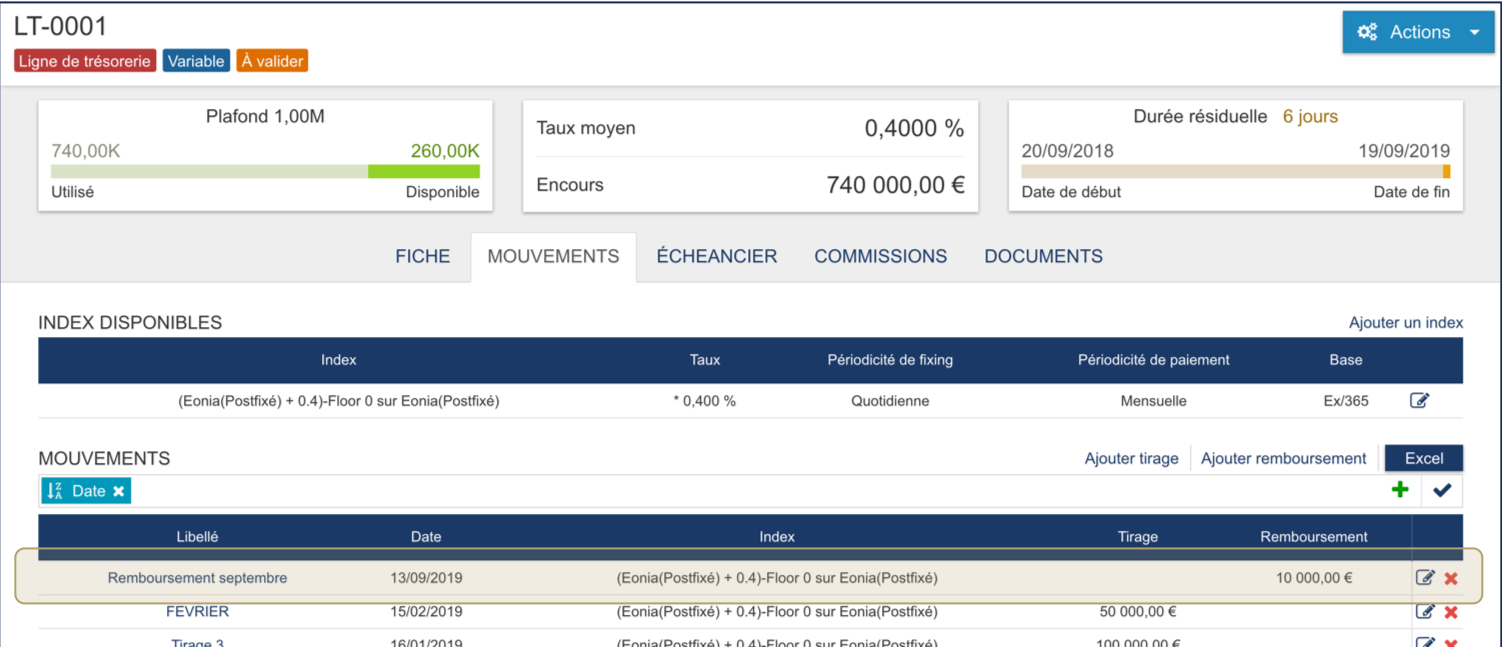Click Ajouter tirage link

(1131, 459)
